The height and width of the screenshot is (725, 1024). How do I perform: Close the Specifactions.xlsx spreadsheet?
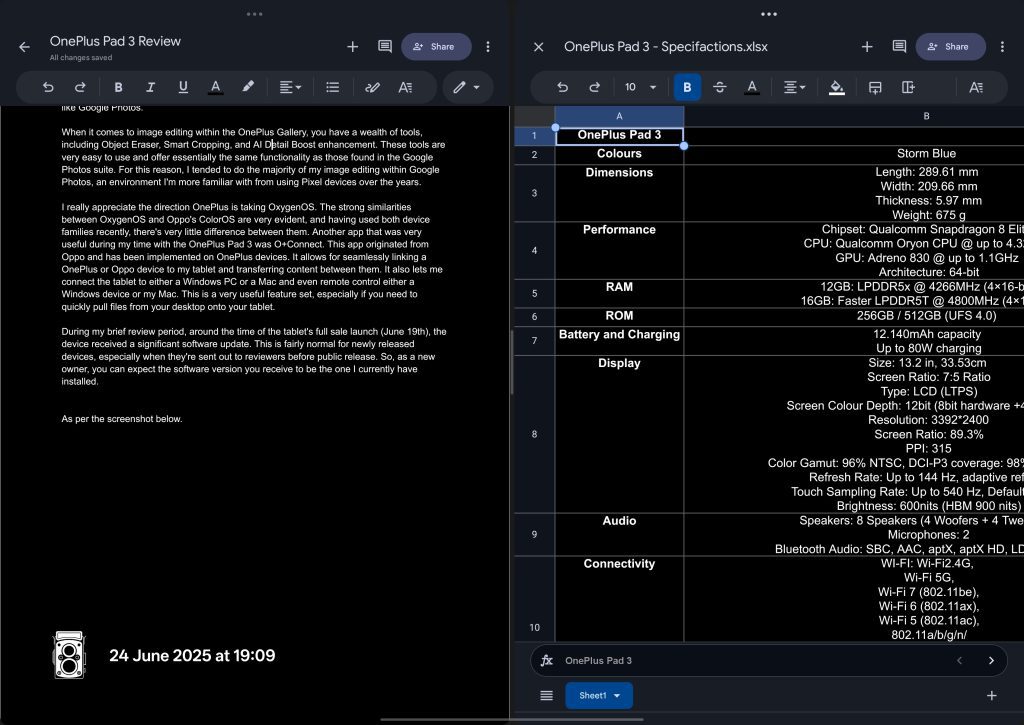[x=538, y=46]
